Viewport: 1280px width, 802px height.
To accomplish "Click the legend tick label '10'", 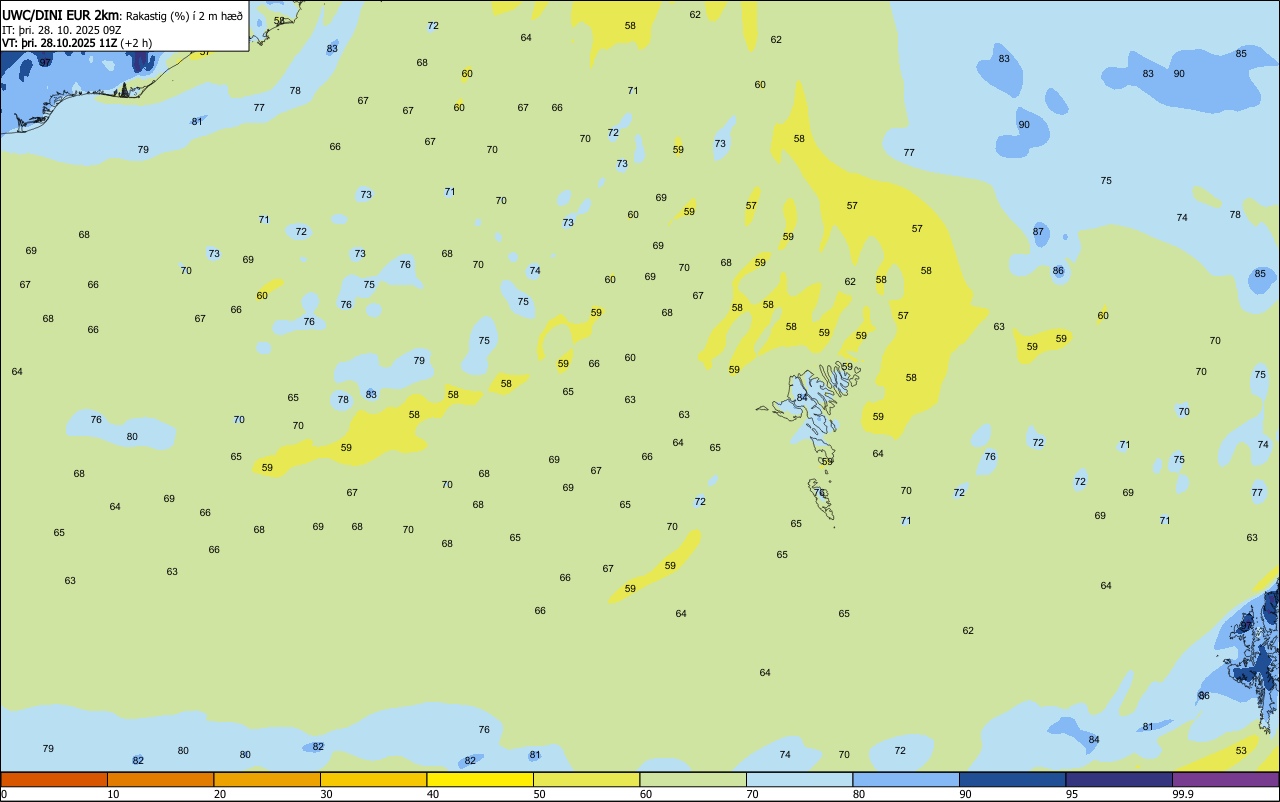I will [113, 794].
